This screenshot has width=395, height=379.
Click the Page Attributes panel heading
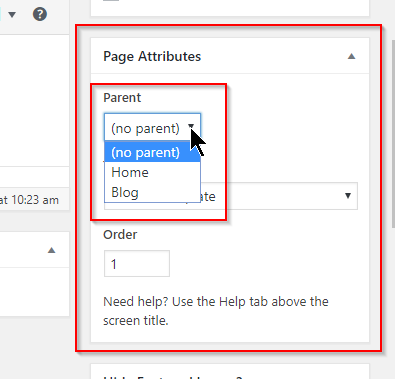152,56
